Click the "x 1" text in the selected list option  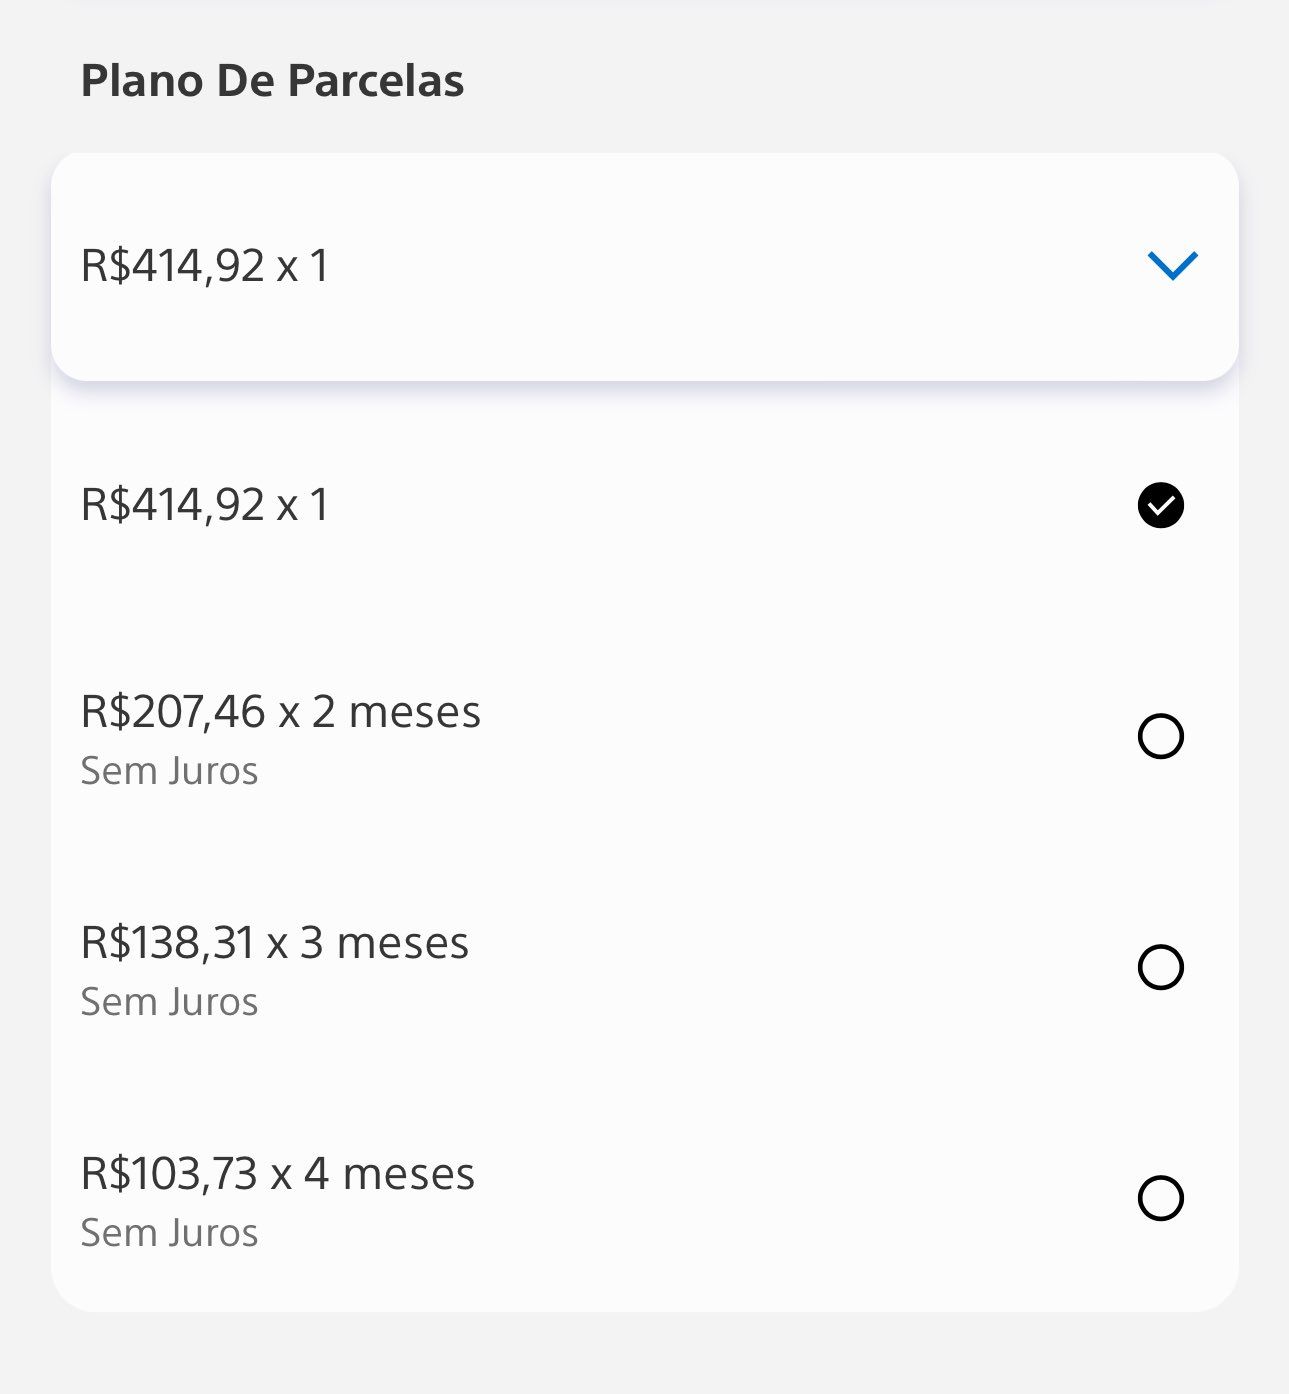tap(303, 505)
